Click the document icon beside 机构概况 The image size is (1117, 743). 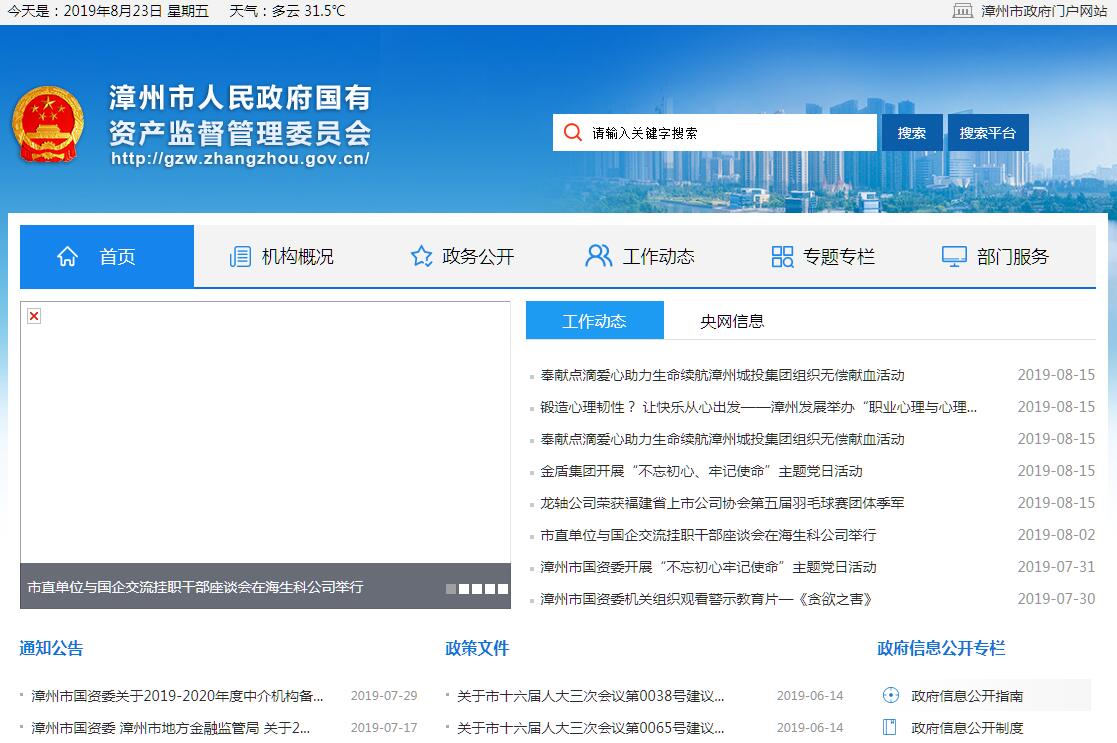[240, 257]
